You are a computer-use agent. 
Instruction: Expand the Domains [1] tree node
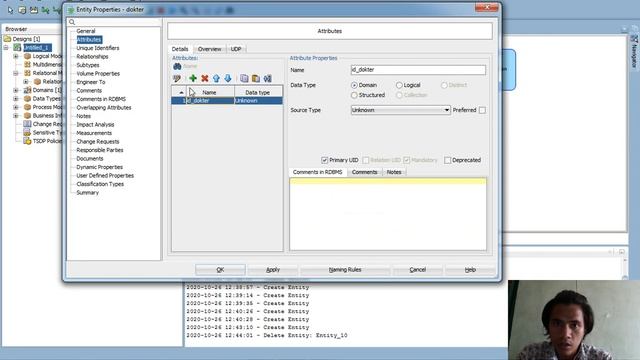pos(16,90)
